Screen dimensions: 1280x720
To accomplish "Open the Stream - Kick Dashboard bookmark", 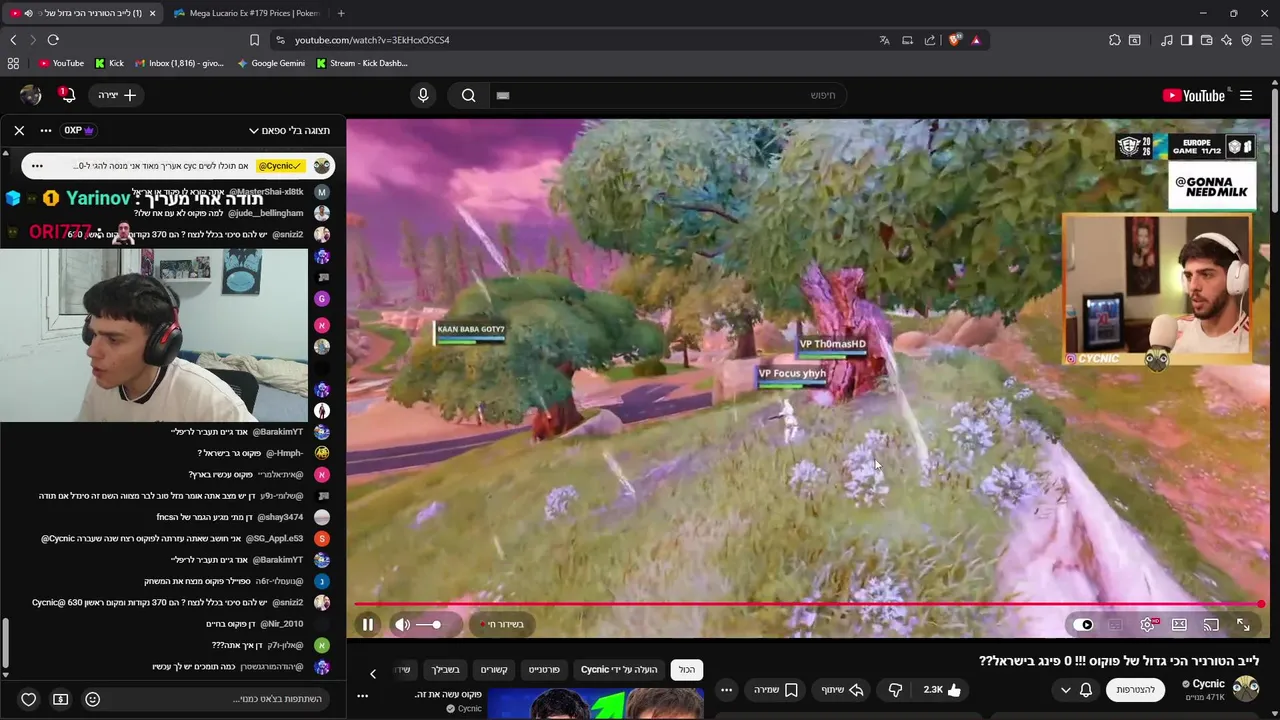I will coord(362,63).
